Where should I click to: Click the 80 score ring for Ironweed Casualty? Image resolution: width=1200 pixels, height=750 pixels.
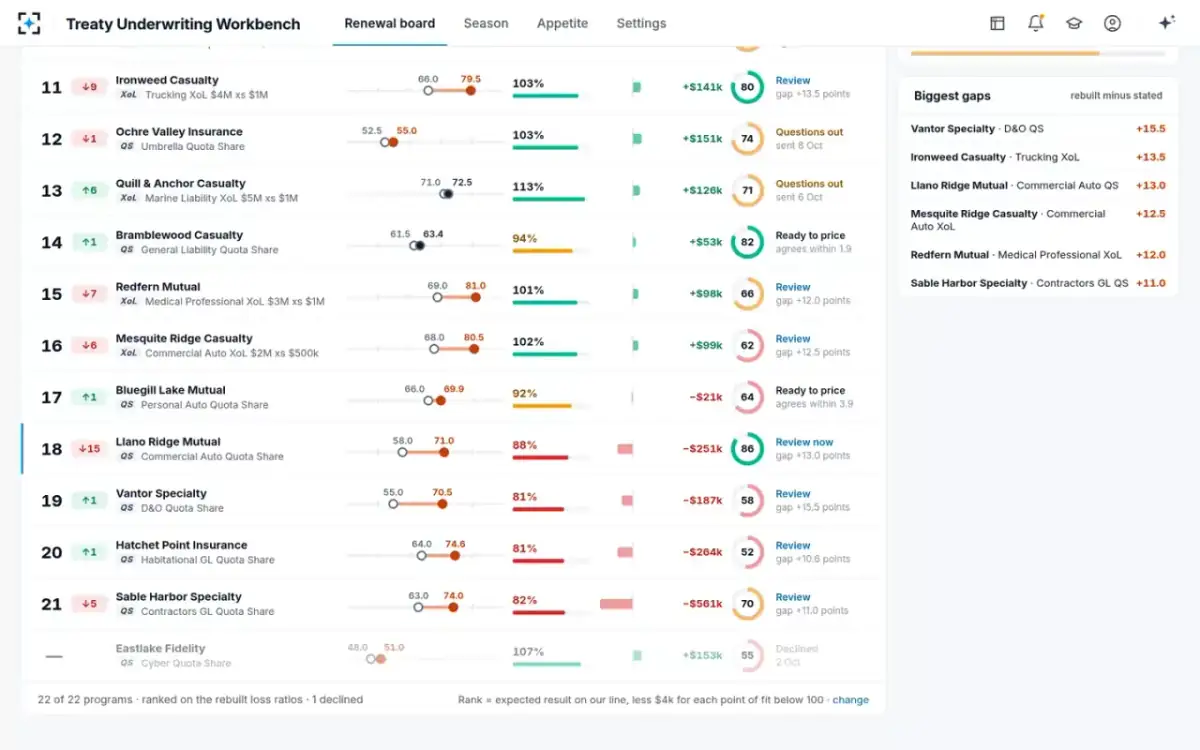747,87
